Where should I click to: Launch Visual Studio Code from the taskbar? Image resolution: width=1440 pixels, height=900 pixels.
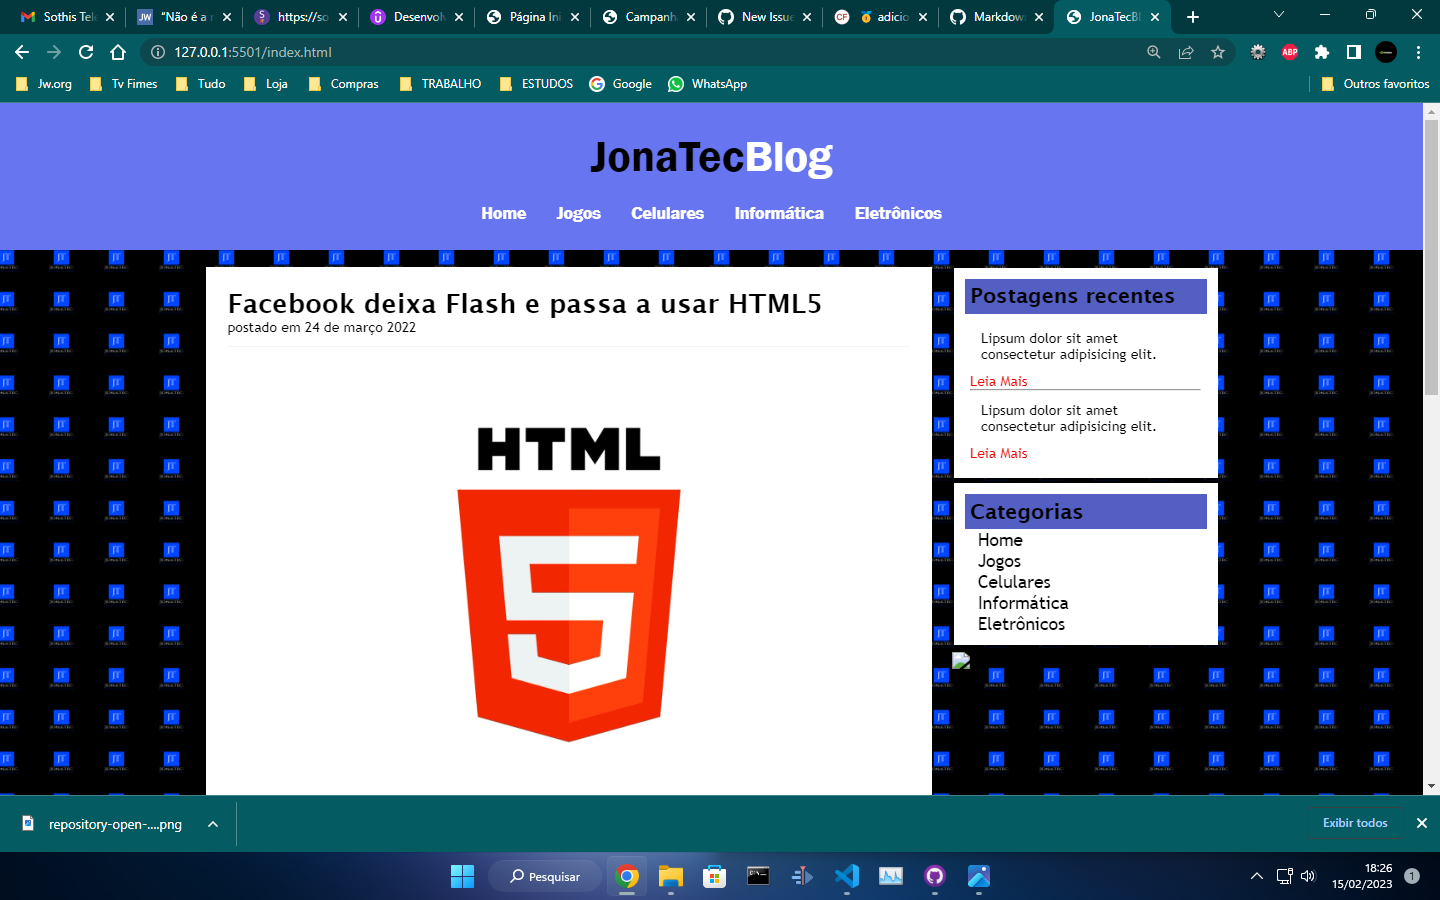pos(846,876)
